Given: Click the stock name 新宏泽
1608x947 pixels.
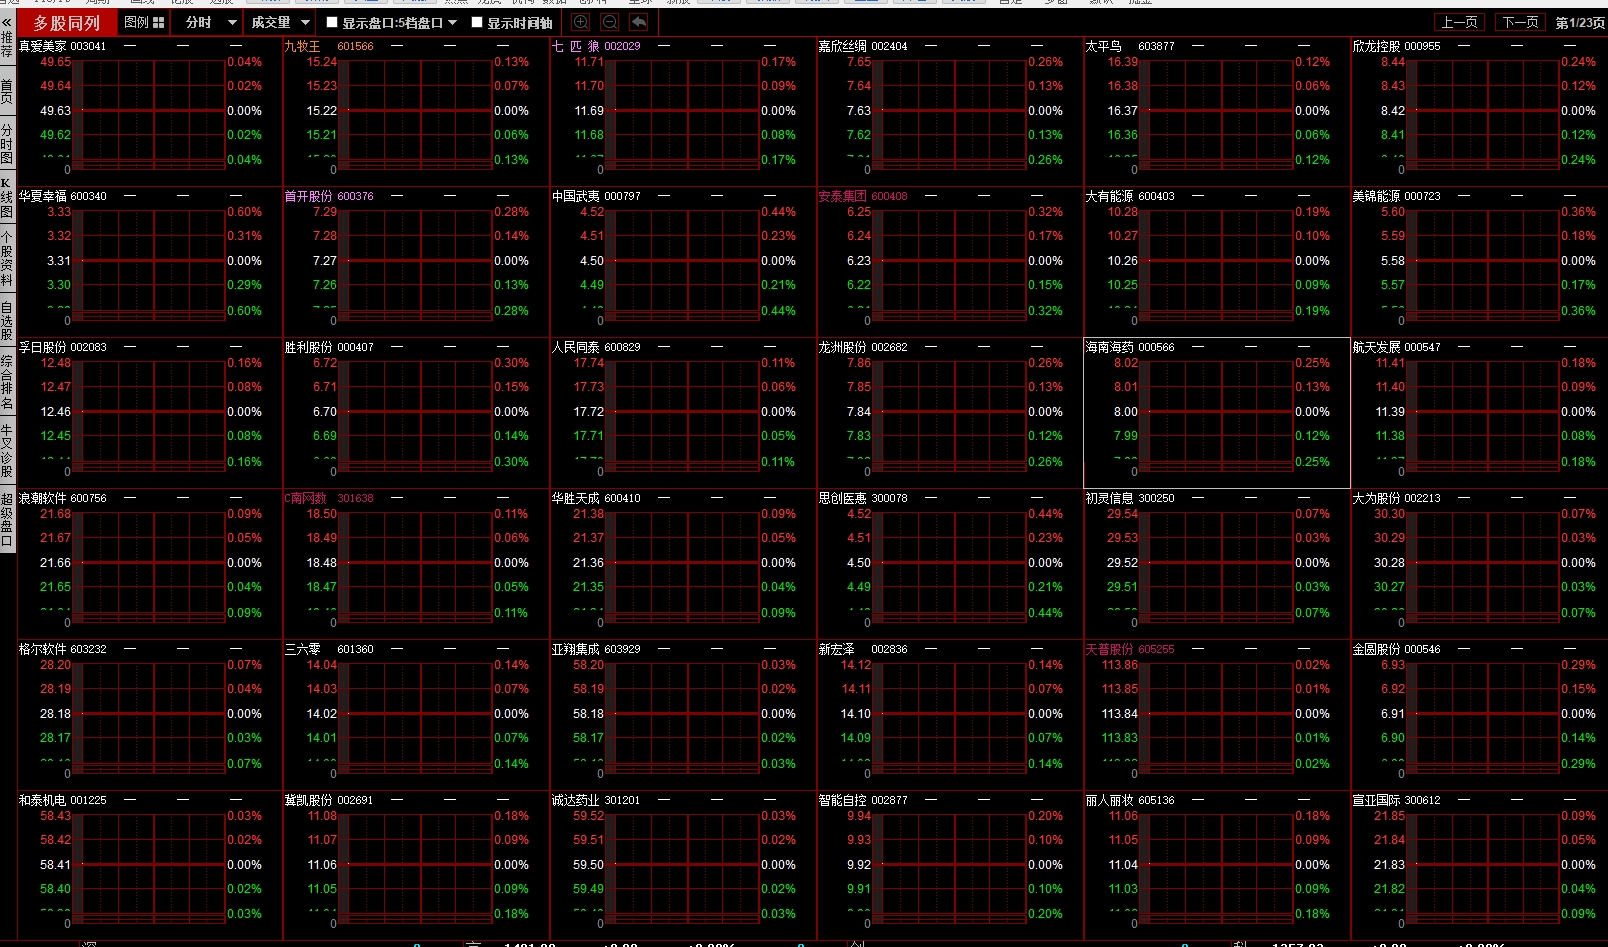Looking at the screenshot, I should pos(837,649).
